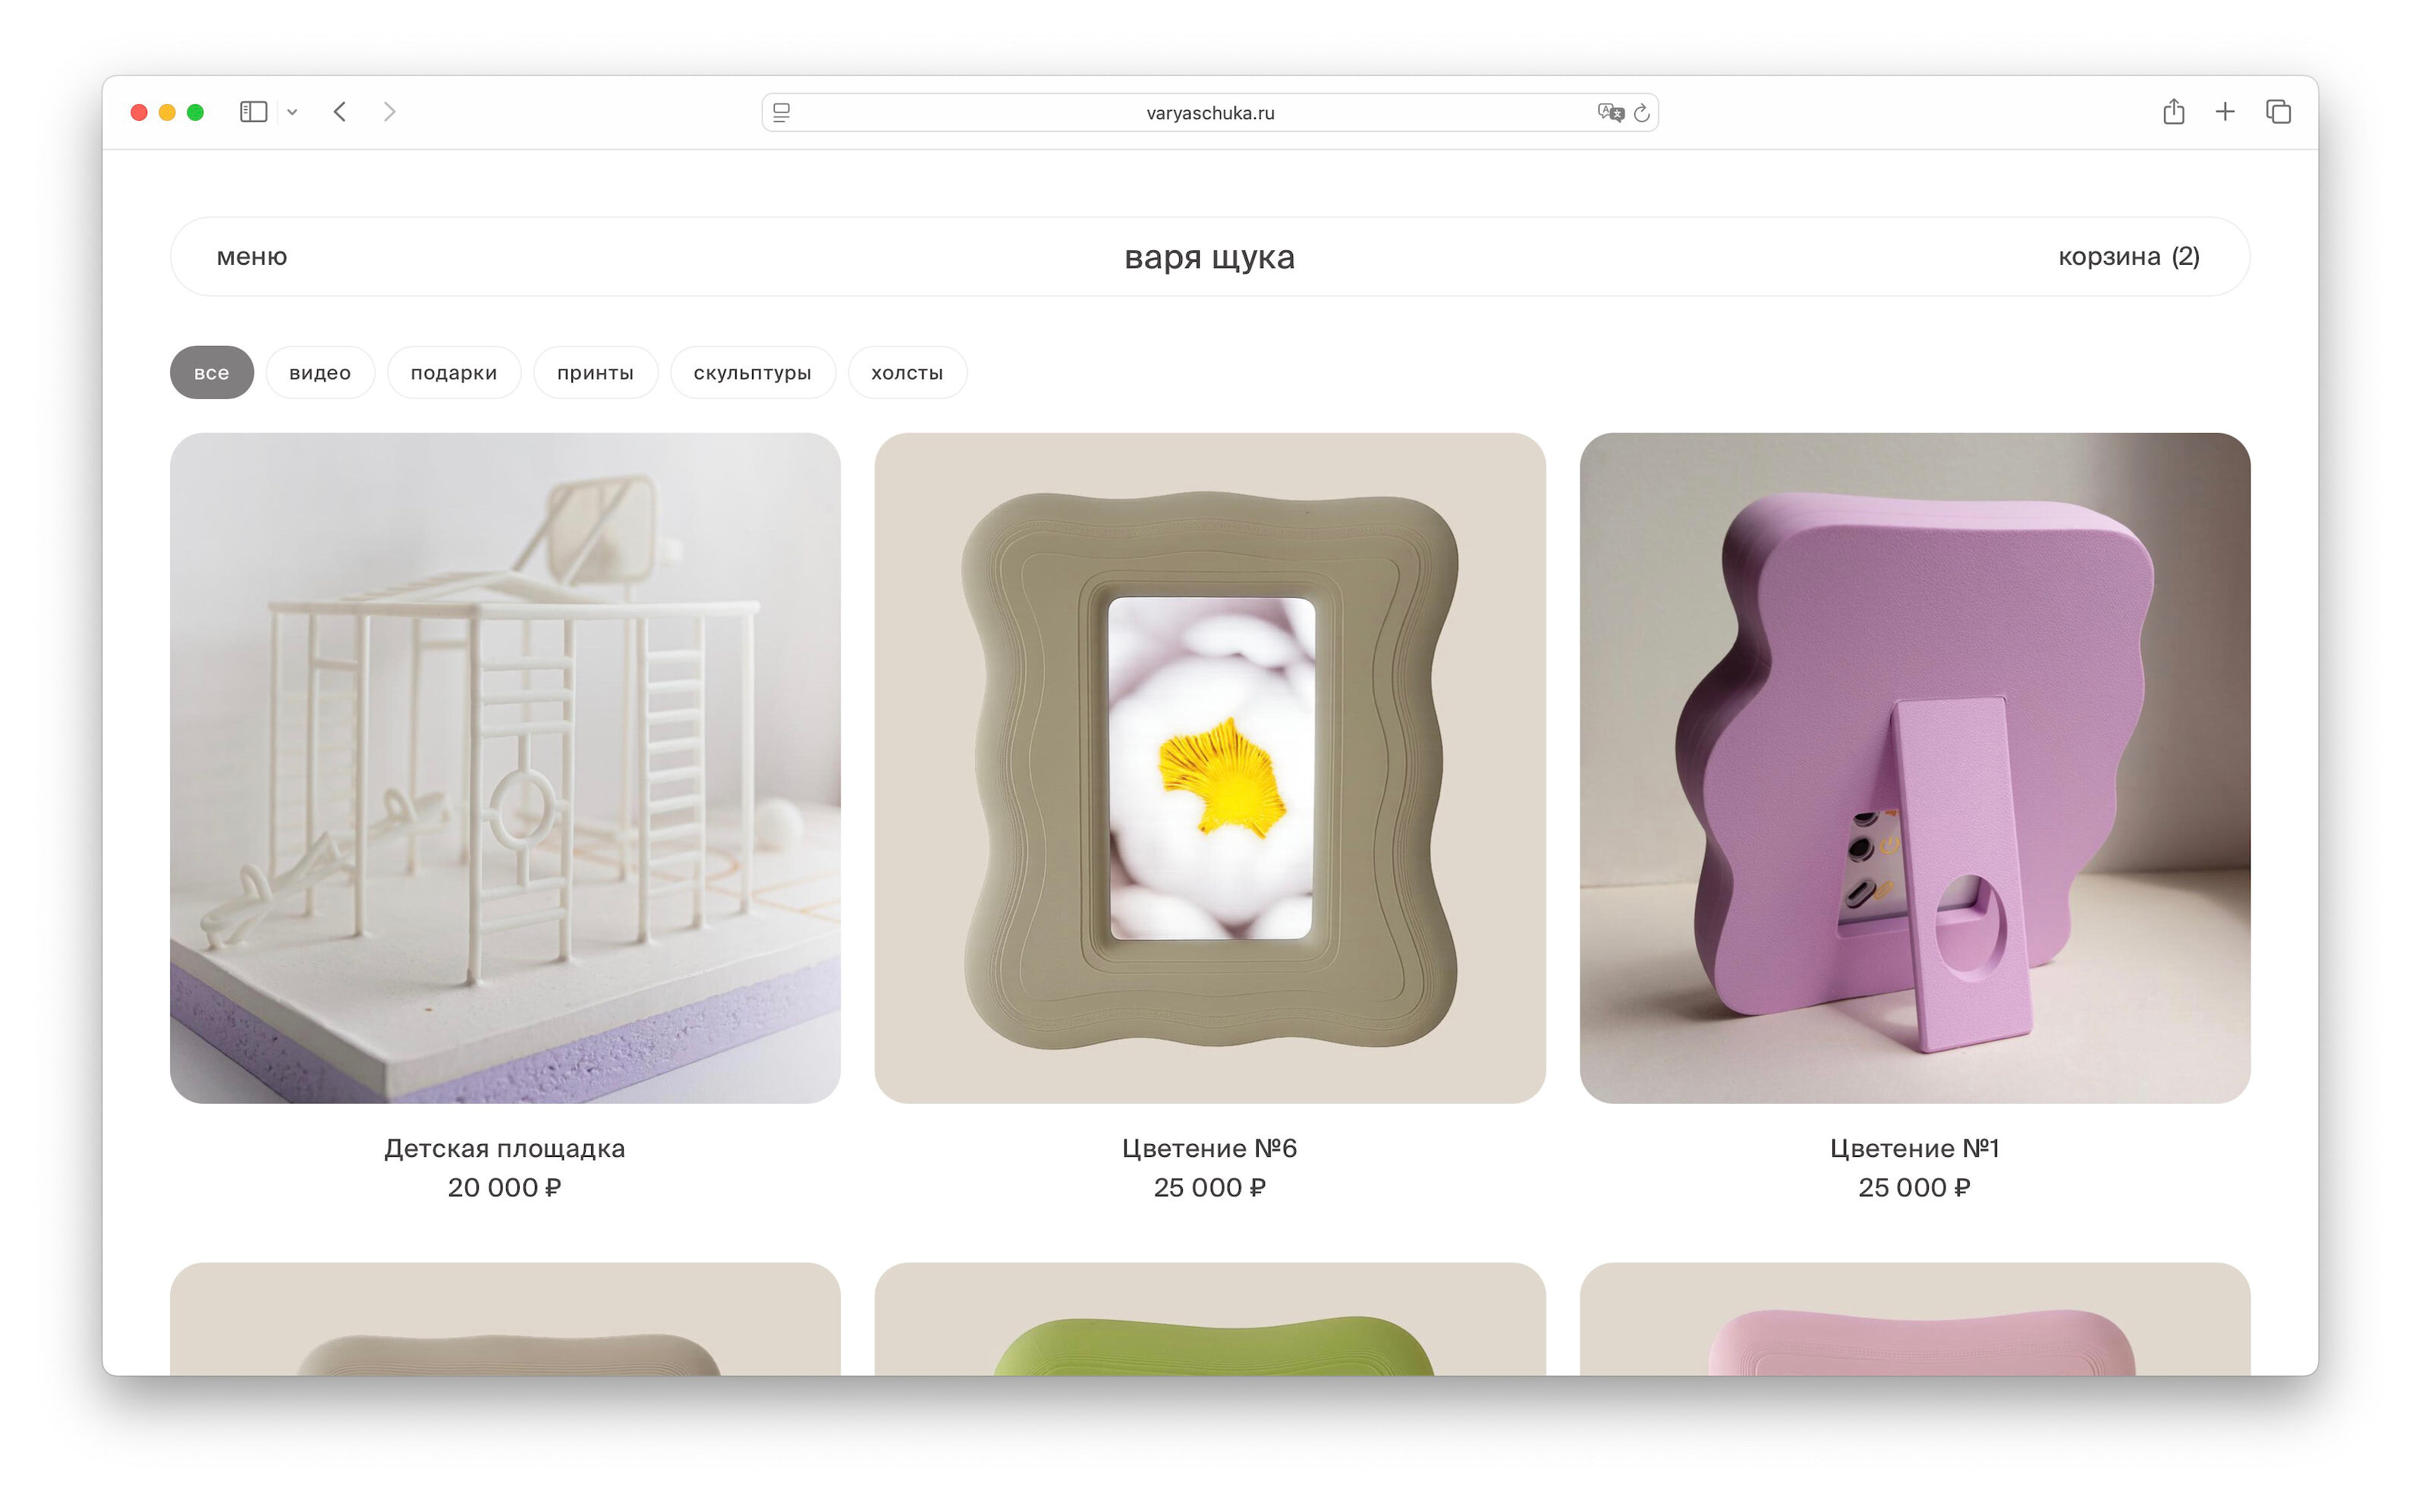Reload the page via refresh icon
This screenshot has height=1512, width=2428.
tap(1641, 113)
